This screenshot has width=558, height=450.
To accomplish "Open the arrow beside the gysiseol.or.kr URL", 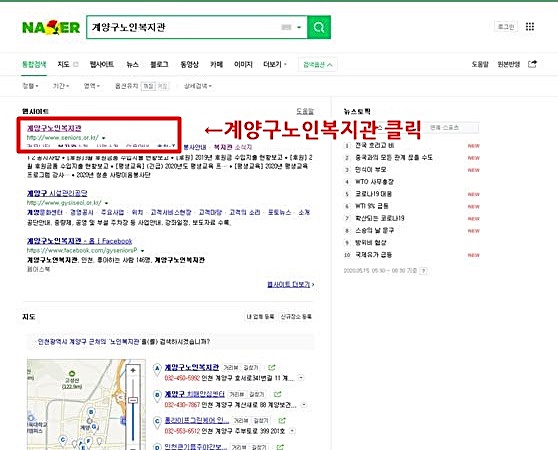I will 106,203.
